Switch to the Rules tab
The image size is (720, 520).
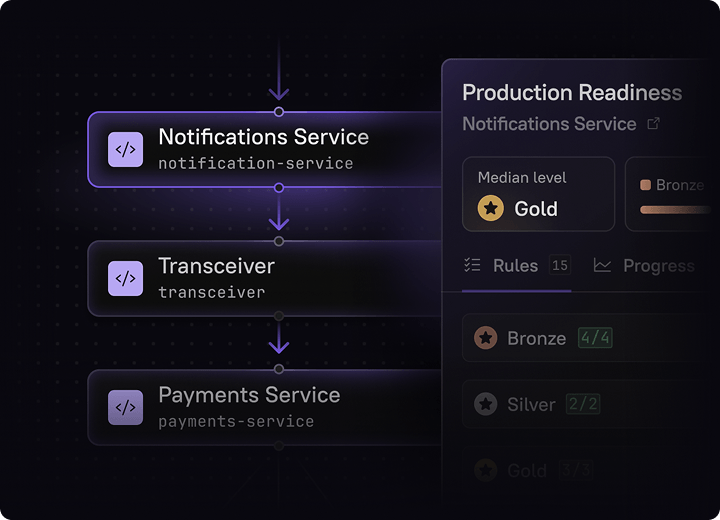click(x=517, y=266)
